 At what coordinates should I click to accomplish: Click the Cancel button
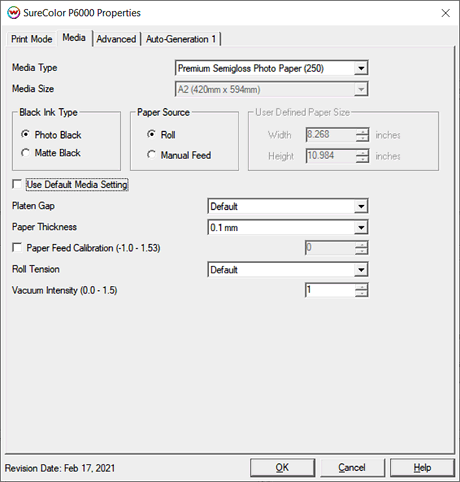pyautogui.click(x=352, y=468)
